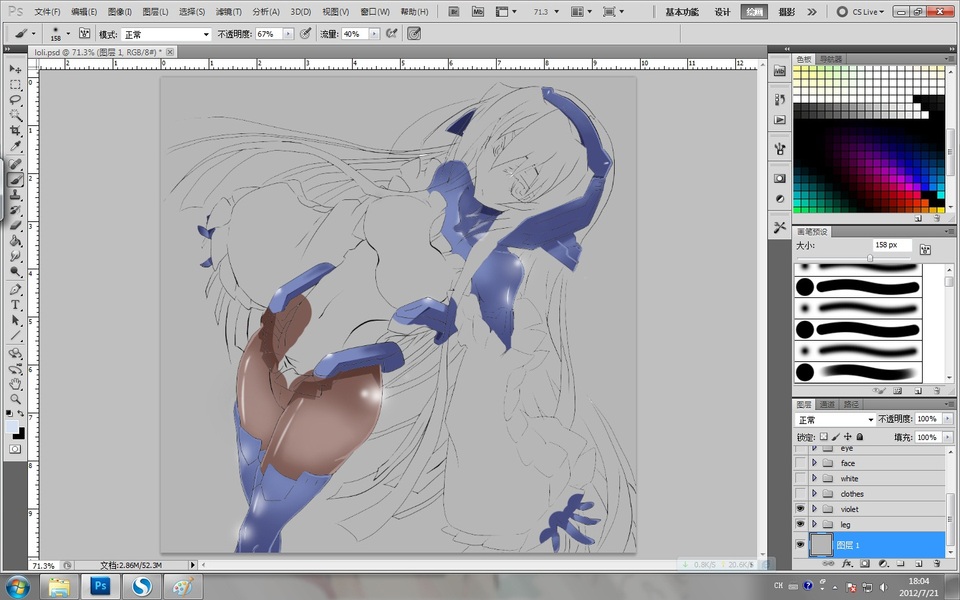Open the layer blending mode dropdown
This screenshot has height=600, width=960.
(x=836, y=420)
